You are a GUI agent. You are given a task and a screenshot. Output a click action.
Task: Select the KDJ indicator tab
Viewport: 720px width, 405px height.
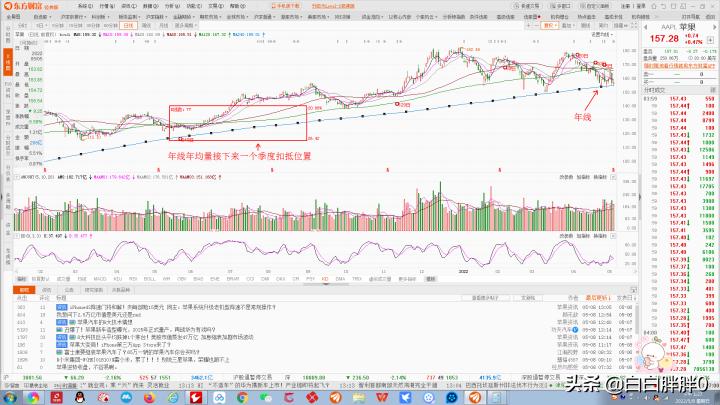click(x=118, y=279)
